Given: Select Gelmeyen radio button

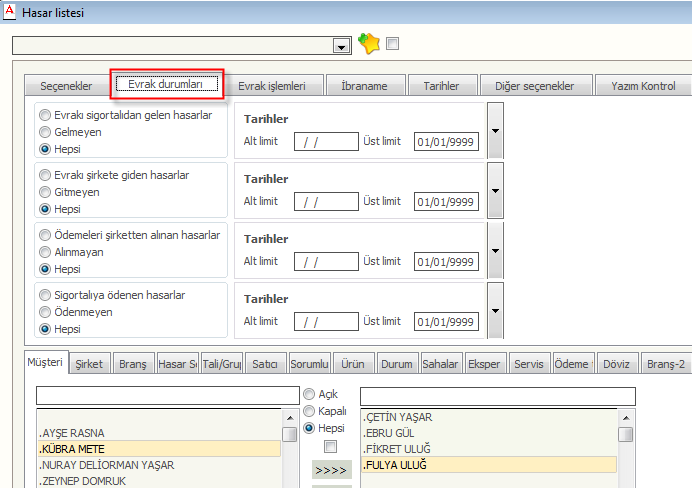Looking at the screenshot, I should pos(44,132).
